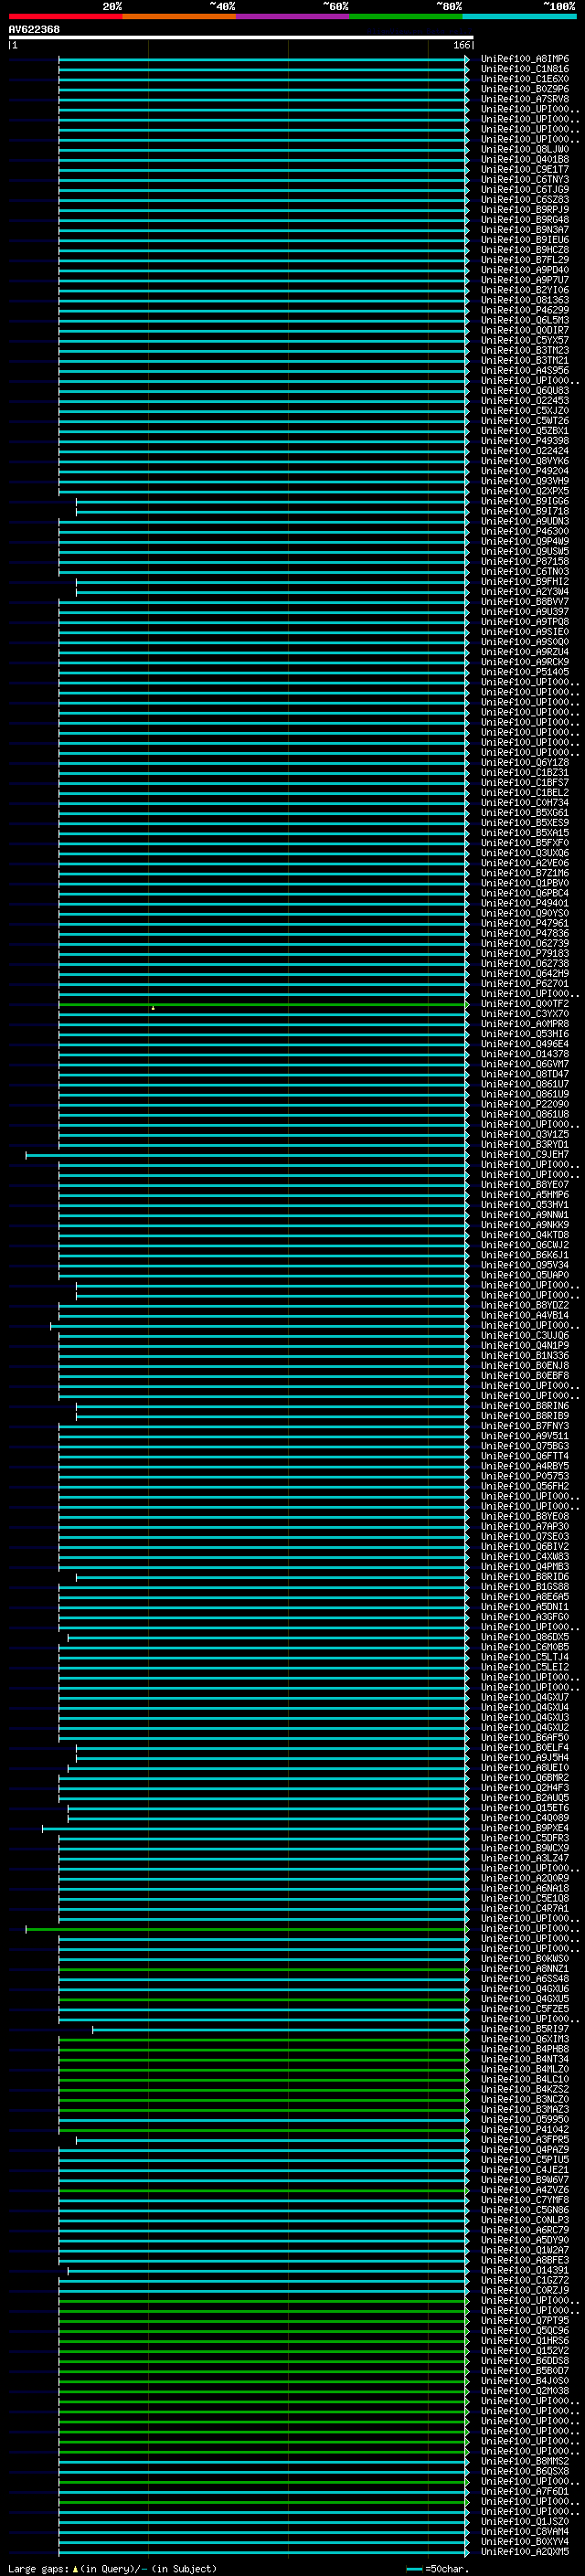Select the label UniRef100_C6TNY3
585x2576 pixels.
pos(524,179)
